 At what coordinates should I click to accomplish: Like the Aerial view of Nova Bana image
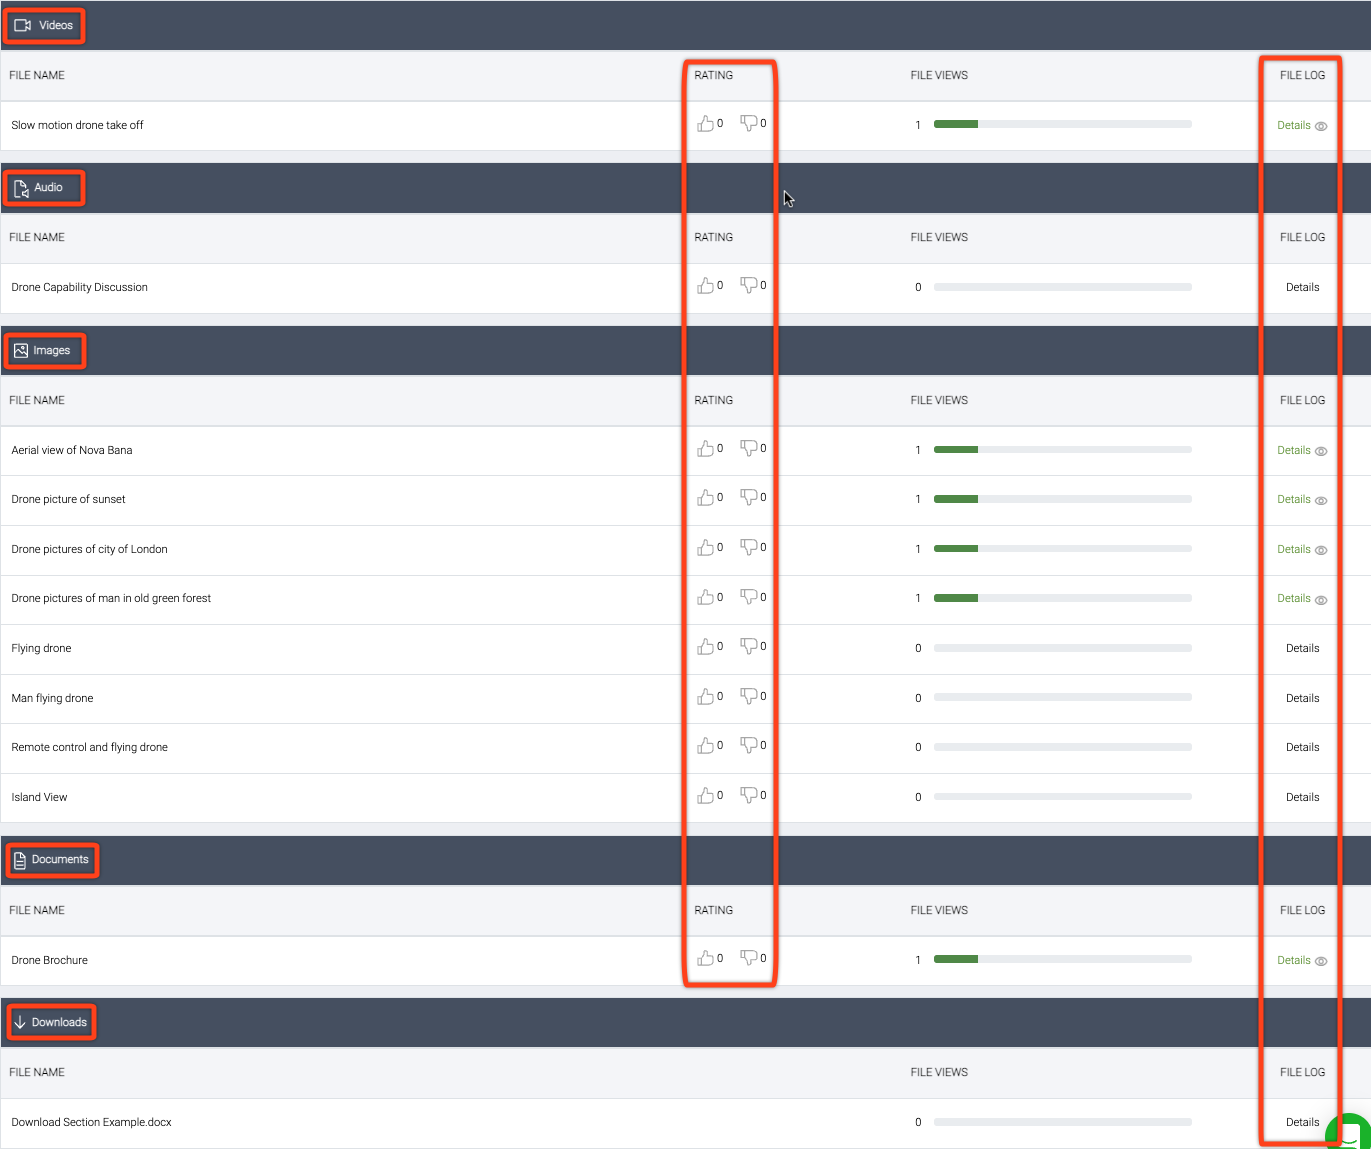tap(706, 449)
